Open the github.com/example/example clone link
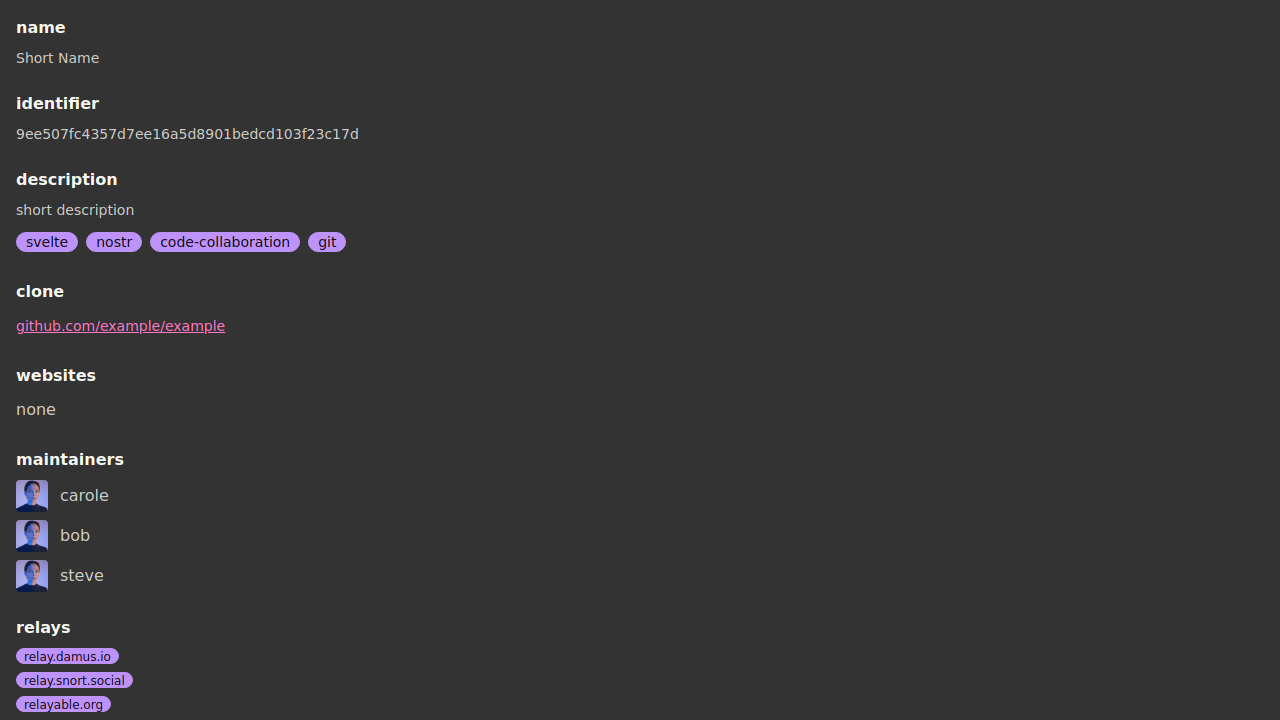This screenshot has height=720, width=1280. pos(120,326)
